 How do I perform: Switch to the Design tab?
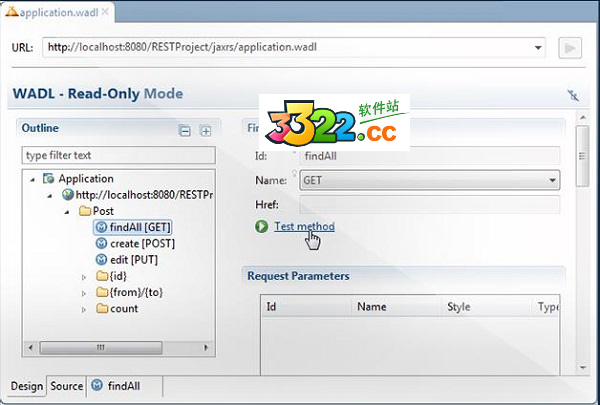click(27, 386)
